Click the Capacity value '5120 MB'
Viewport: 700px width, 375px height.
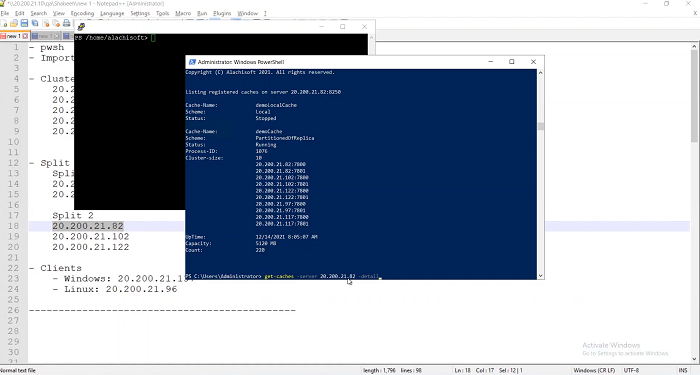tap(266, 244)
